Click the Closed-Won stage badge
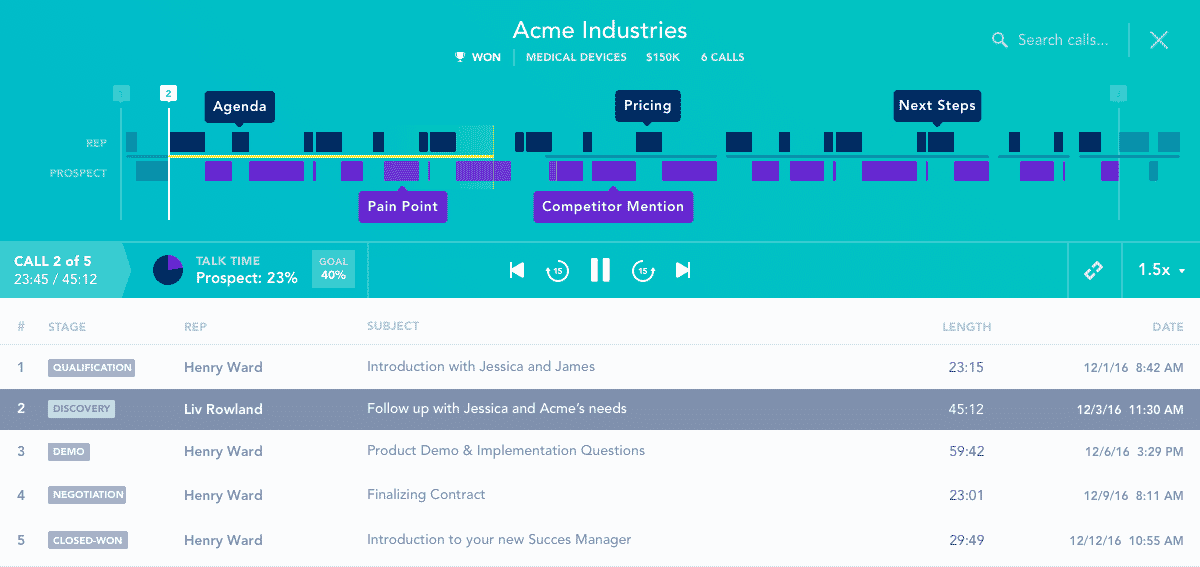The image size is (1200, 567). click(88, 541)
